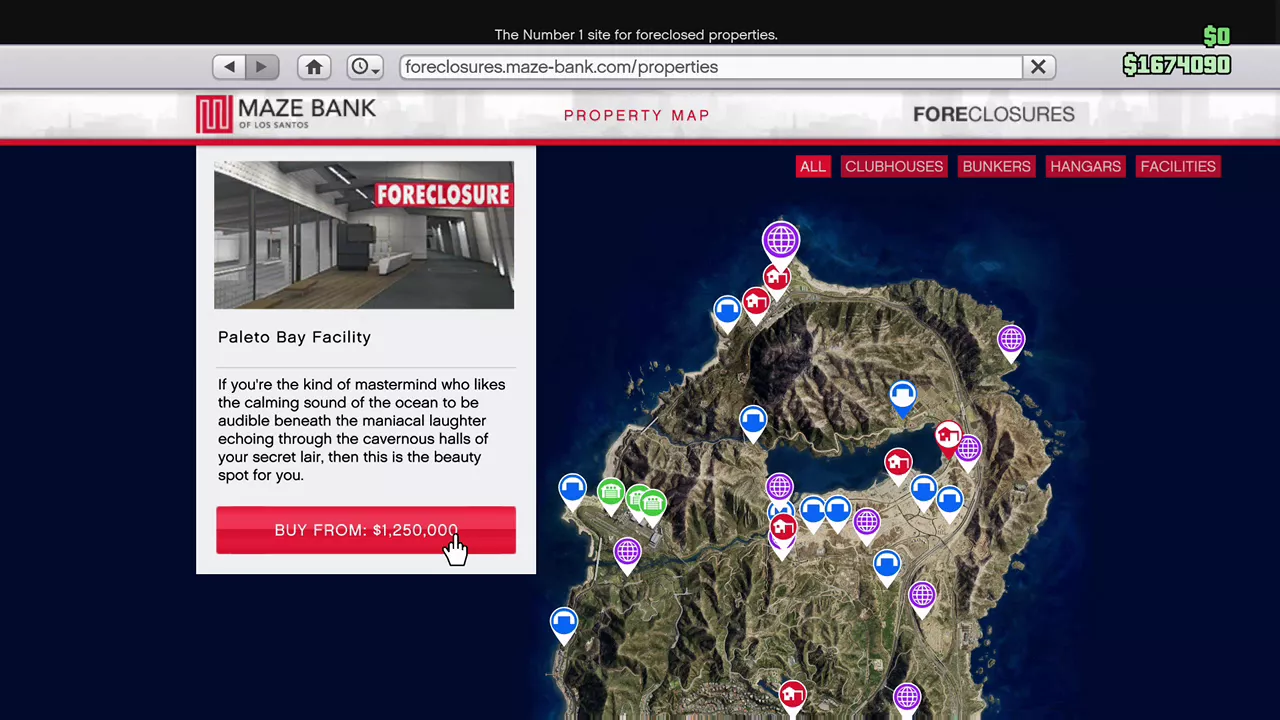Select red clubhouse marker directly under selected facility
Viewport: 1280px width, 720px height.
777,278
